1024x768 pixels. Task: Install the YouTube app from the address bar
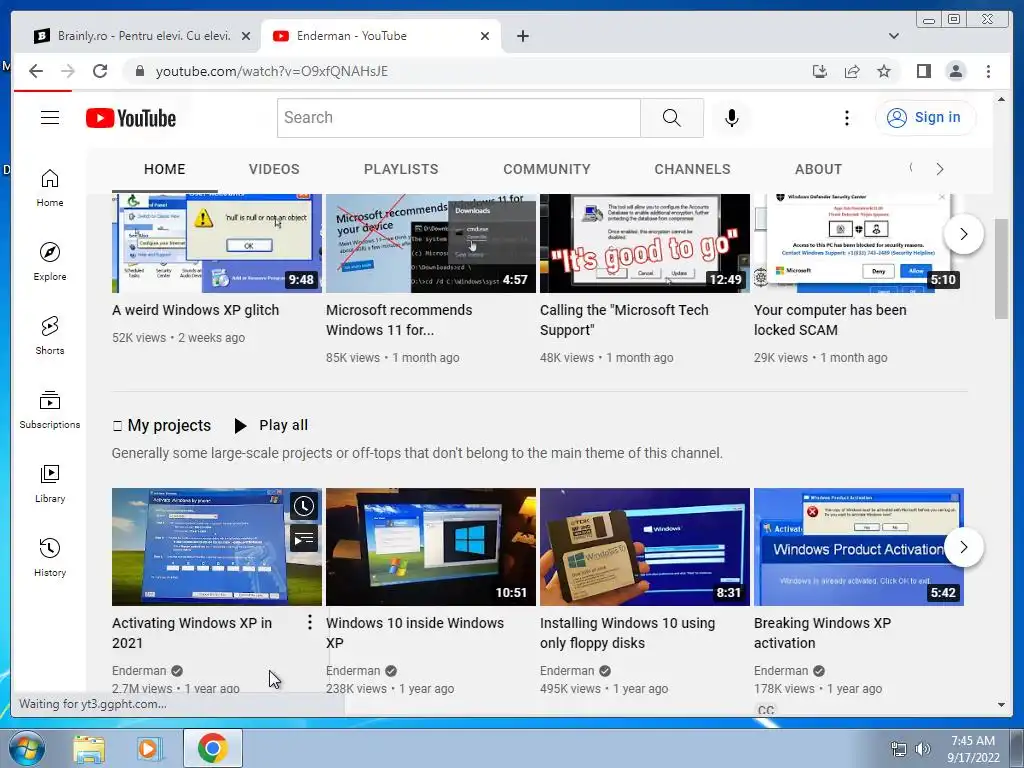click(820, 71)
